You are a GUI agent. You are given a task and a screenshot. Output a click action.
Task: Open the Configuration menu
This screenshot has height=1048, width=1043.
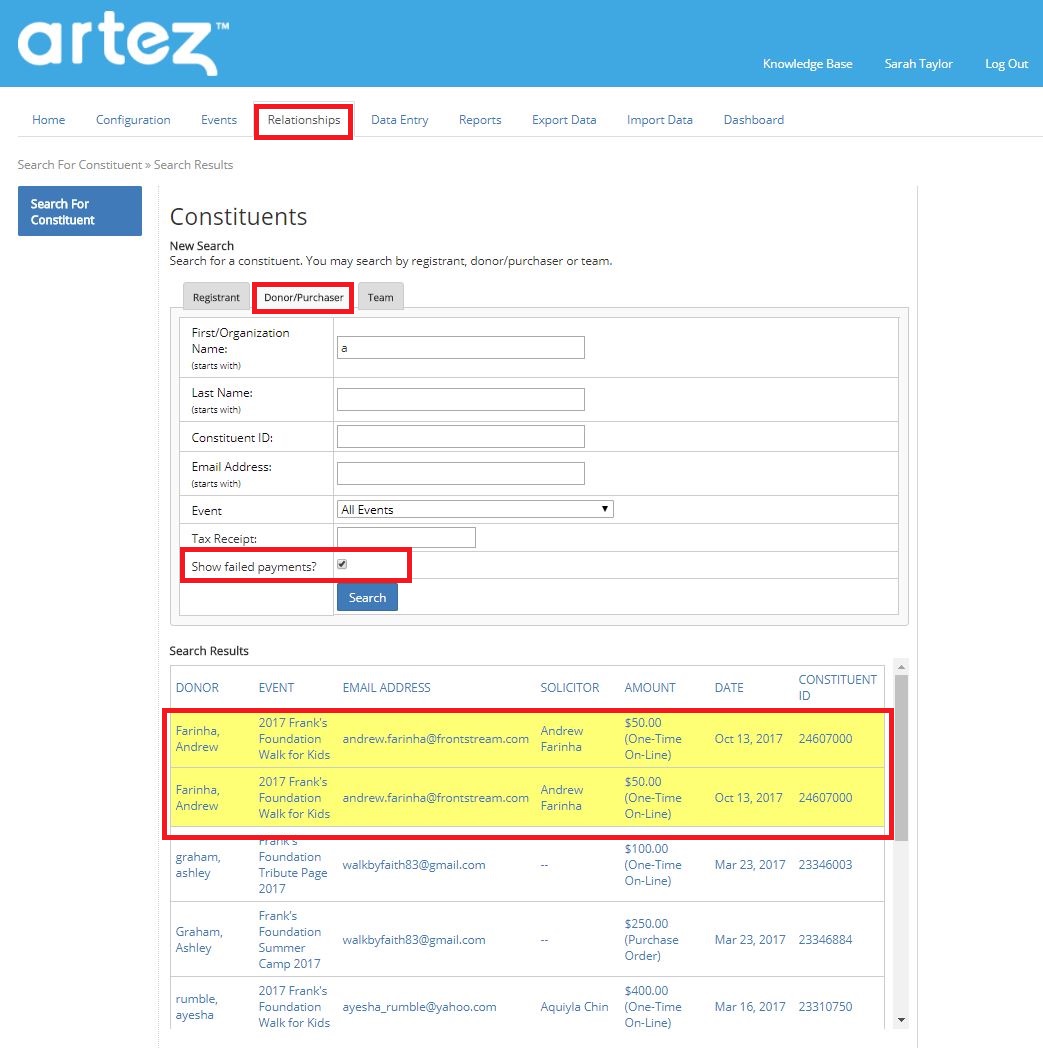coord(133,120)
